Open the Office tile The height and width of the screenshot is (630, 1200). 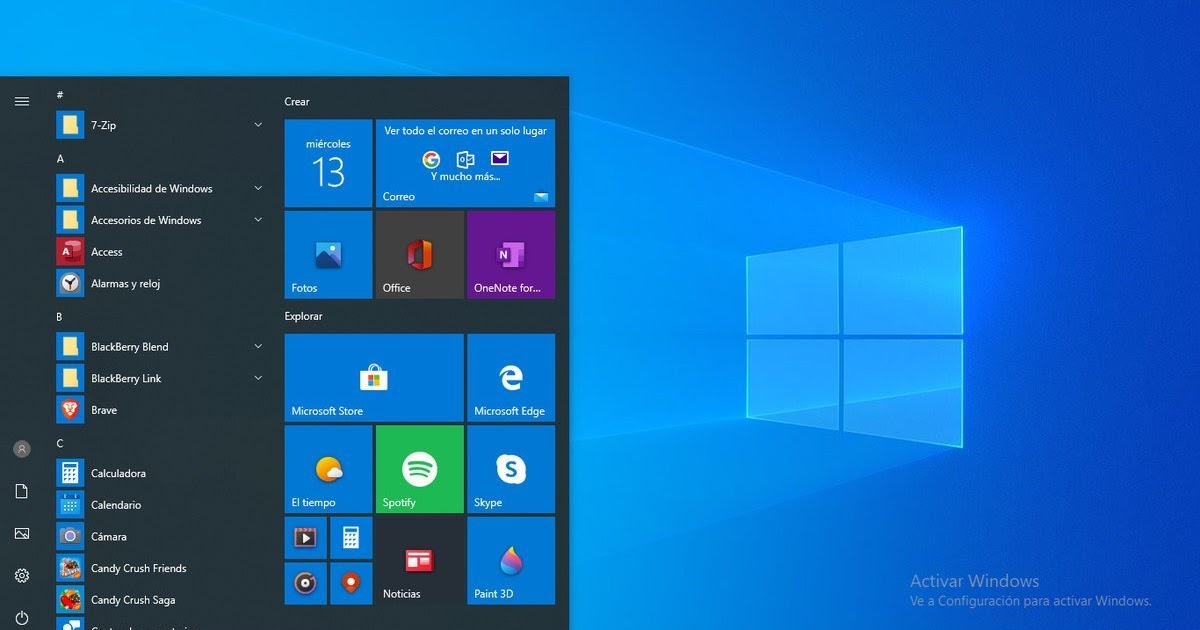419,253
